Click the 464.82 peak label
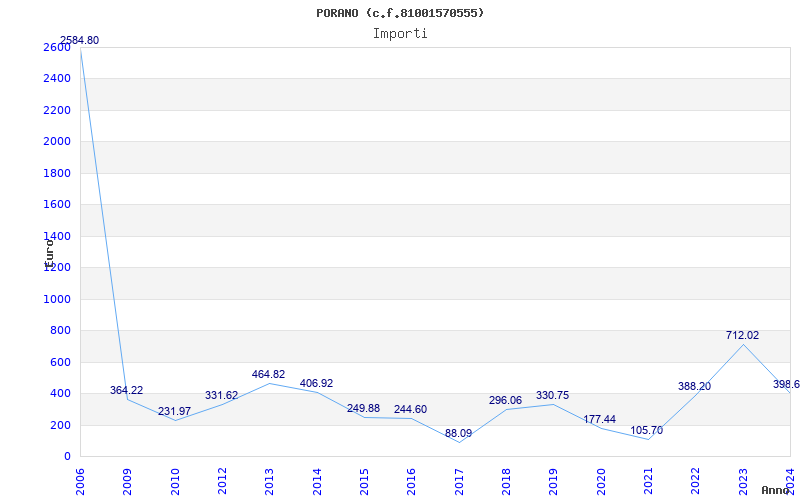Image resolution: width=800 pixels, height=500 pixels. [268, 375]
